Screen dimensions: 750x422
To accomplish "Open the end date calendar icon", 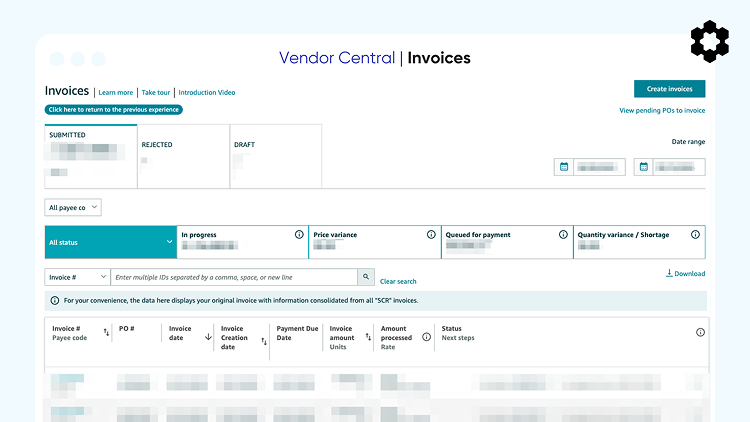I will 644,167.
